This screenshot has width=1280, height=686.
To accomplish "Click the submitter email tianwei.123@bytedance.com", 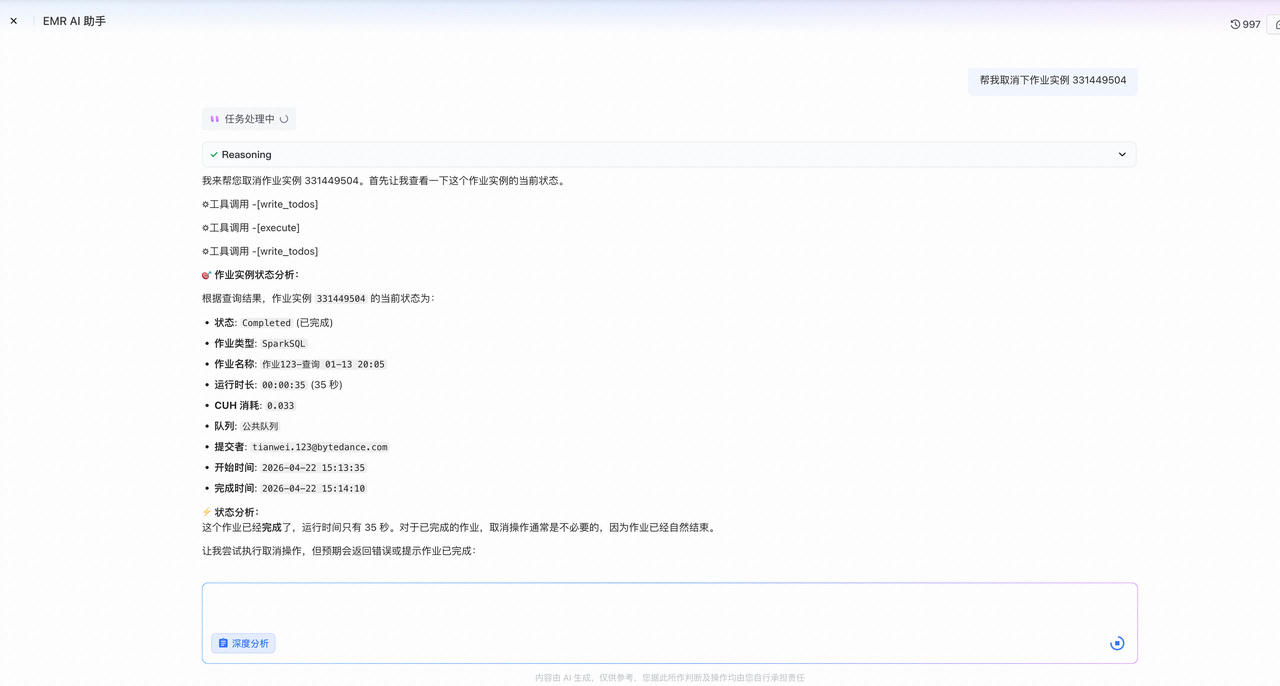I will point(320,448).
